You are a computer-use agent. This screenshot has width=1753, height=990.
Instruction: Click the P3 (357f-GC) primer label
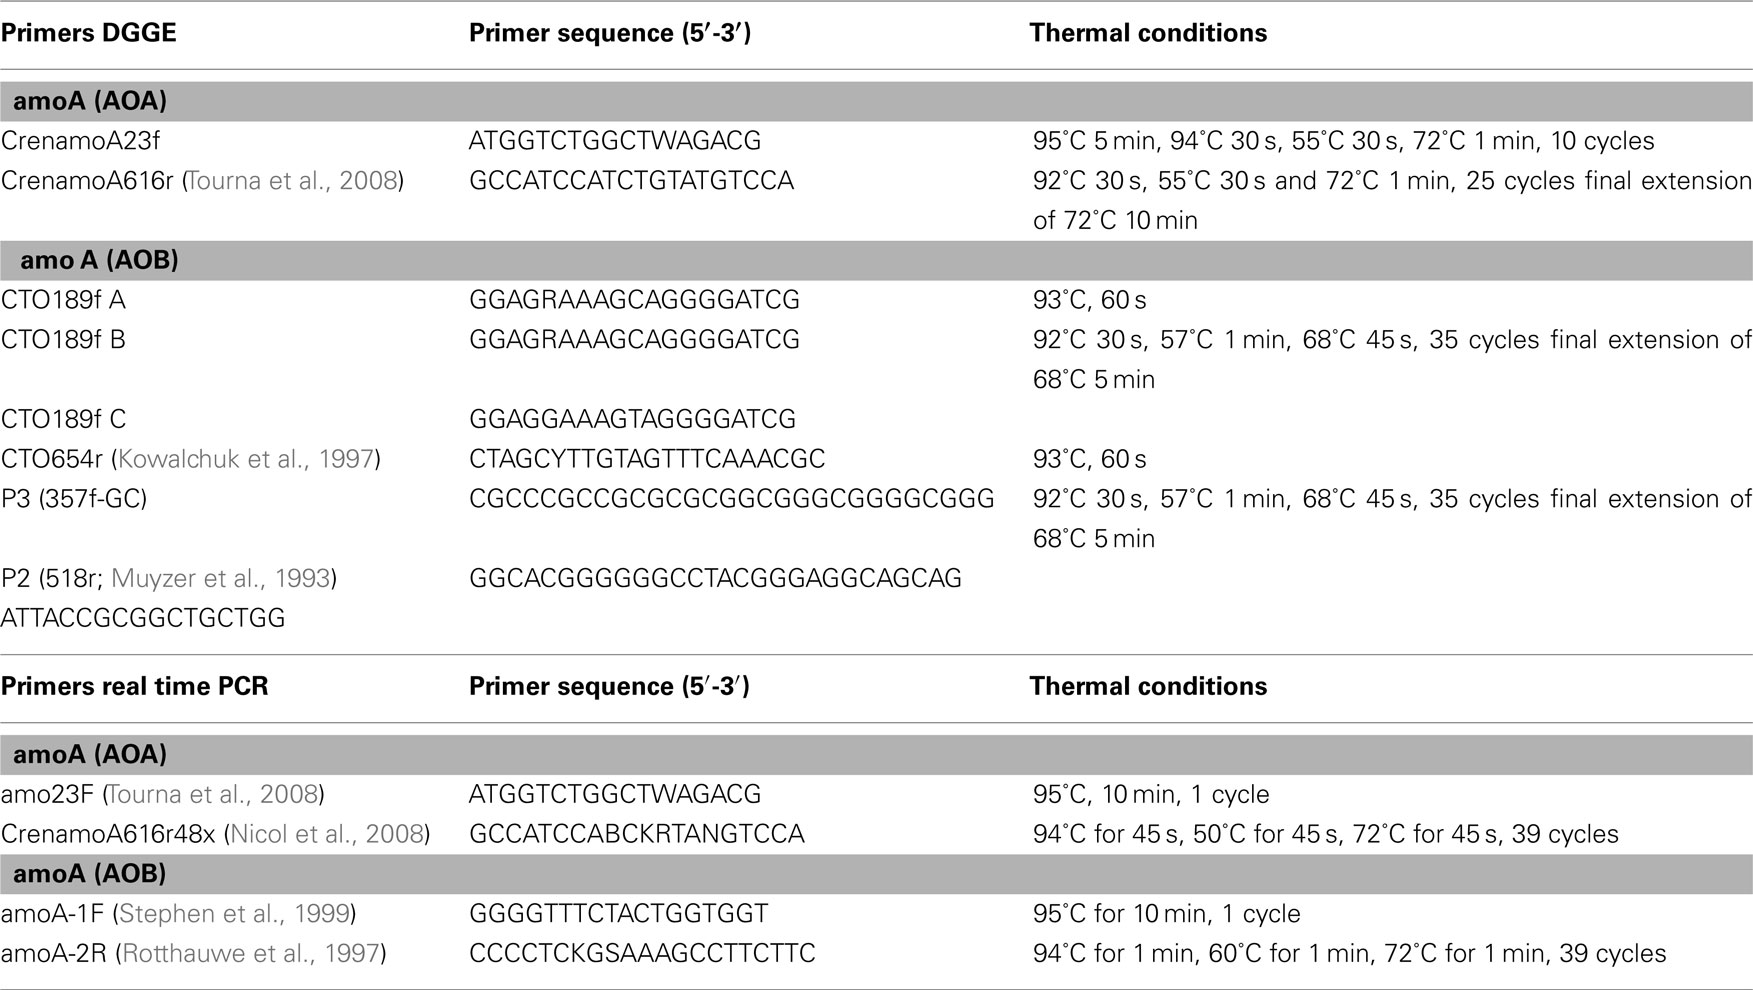click(x=74, y=499)
